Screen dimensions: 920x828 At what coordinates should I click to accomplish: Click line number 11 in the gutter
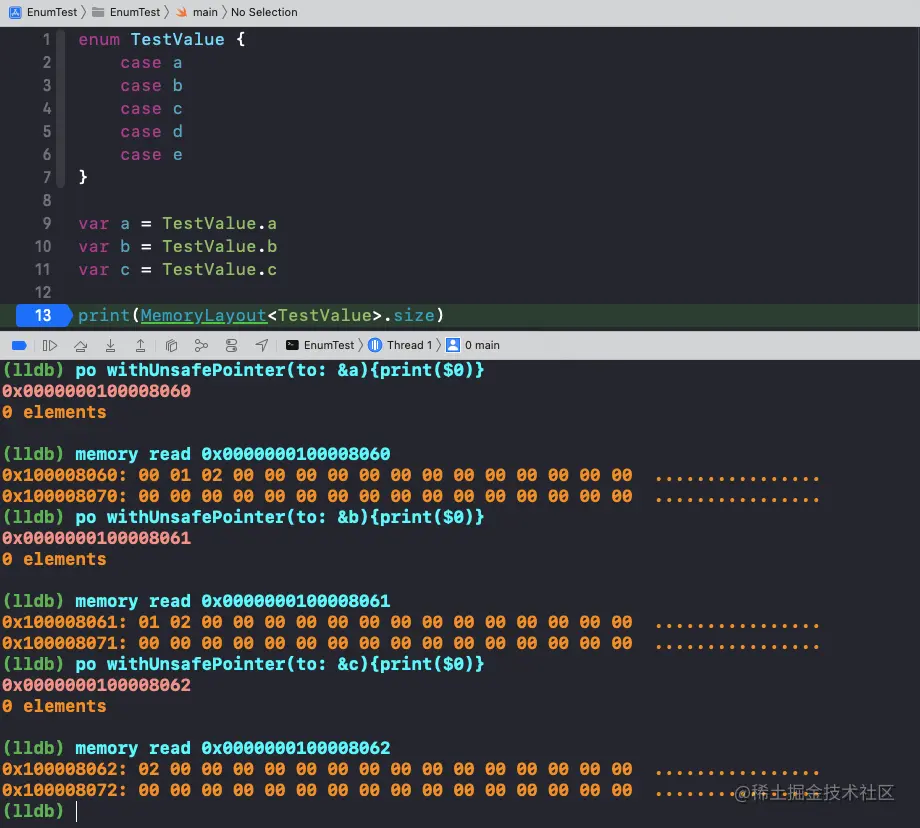43,269
